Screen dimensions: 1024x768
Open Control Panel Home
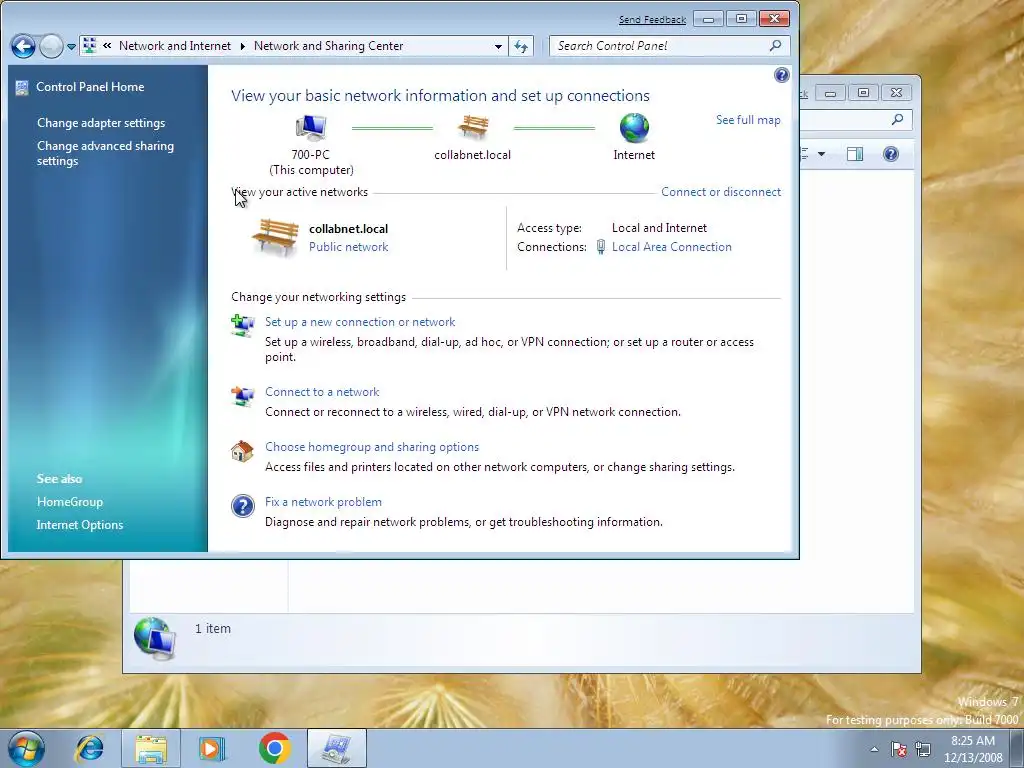pyautogui.click(x=90, y=87)
